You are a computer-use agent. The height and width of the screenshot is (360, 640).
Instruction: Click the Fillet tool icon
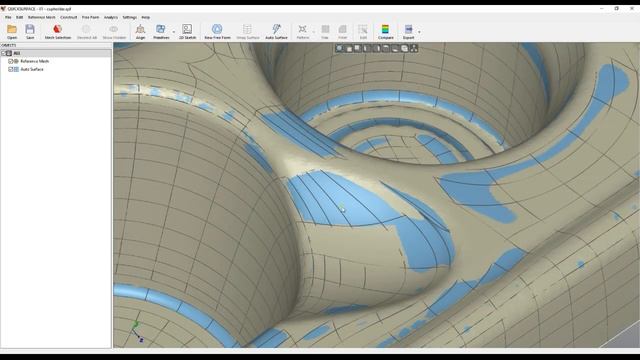pos(342,31)
